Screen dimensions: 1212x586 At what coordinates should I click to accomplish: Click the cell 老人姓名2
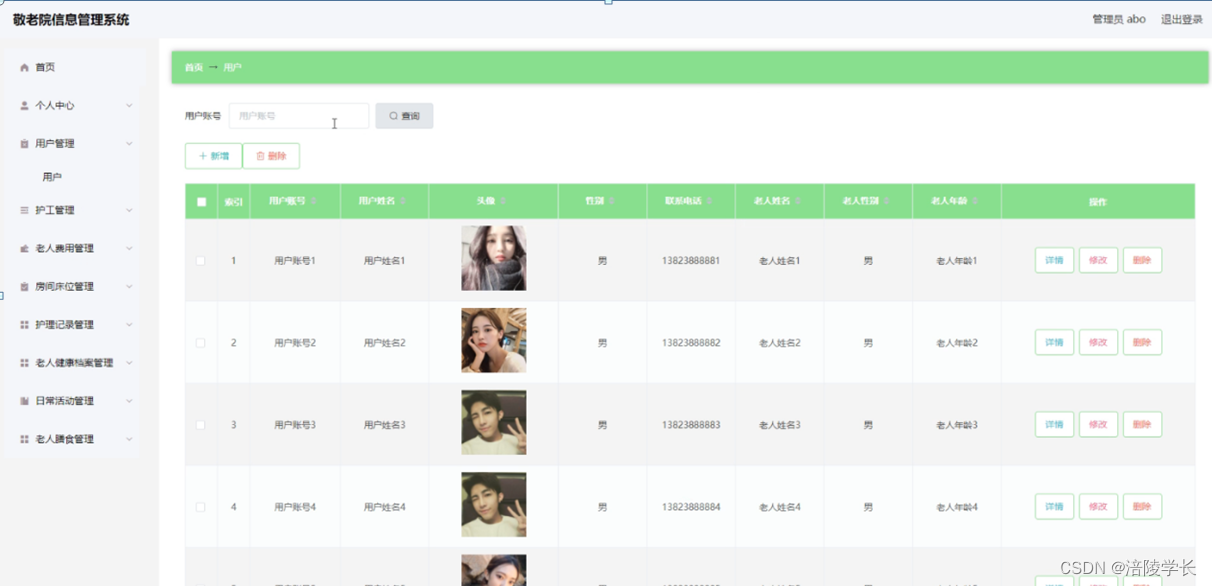[780, 343]
